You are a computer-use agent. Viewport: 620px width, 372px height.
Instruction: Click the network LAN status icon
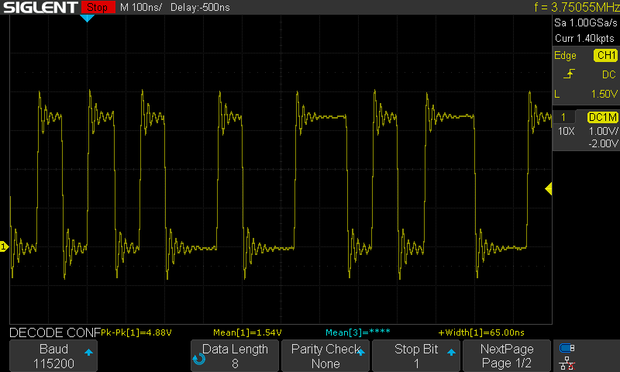pyautogui.click(x=567, y=363)
